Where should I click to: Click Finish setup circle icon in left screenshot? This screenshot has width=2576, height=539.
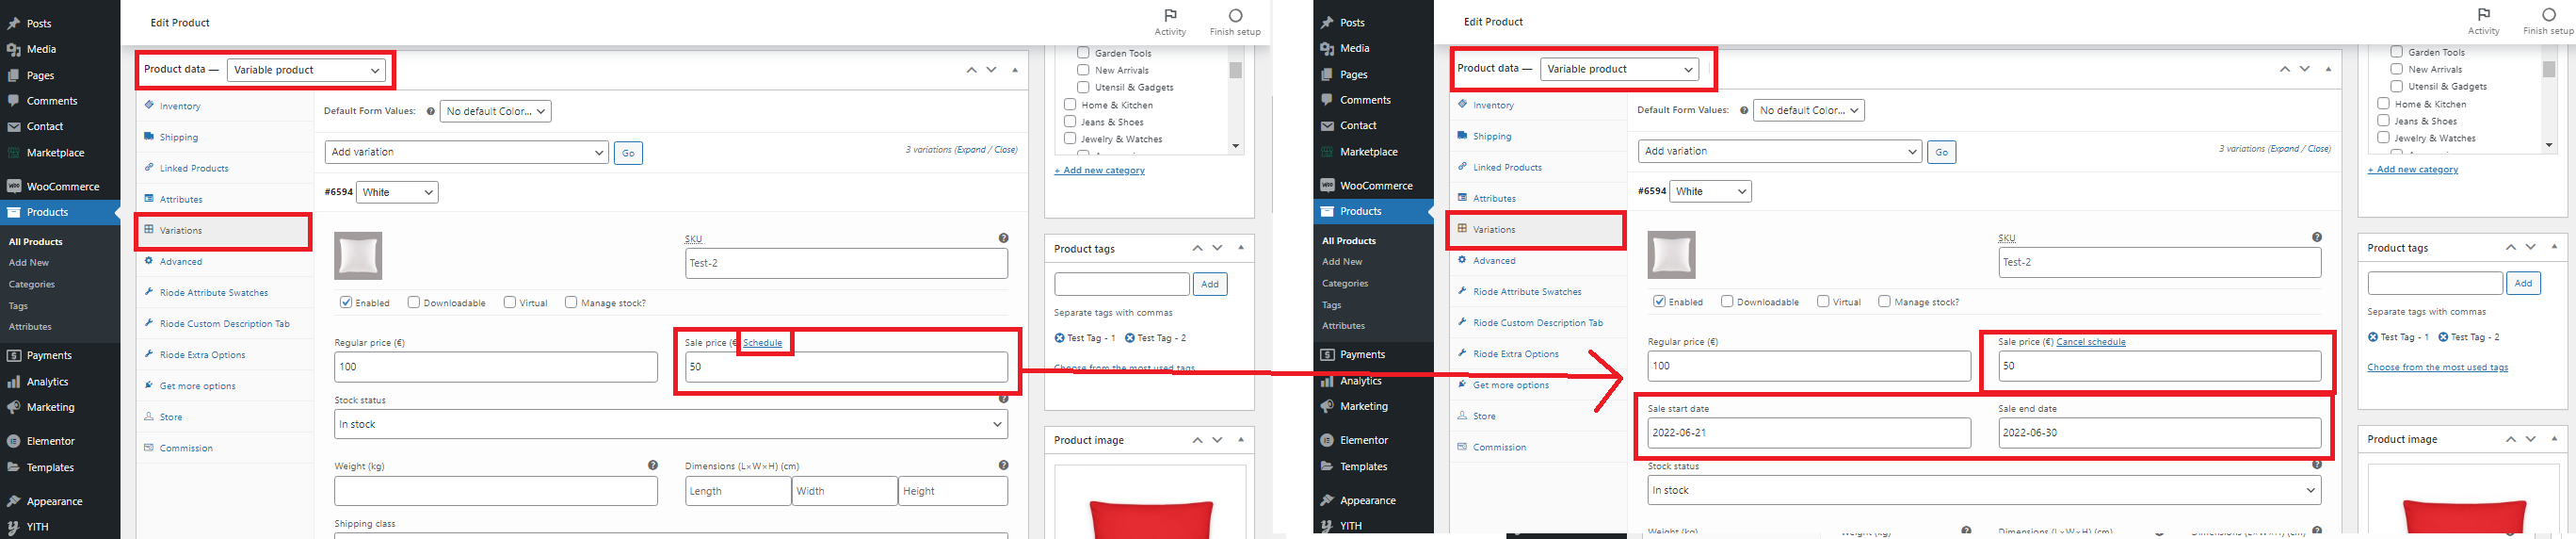pos(1235,15)
